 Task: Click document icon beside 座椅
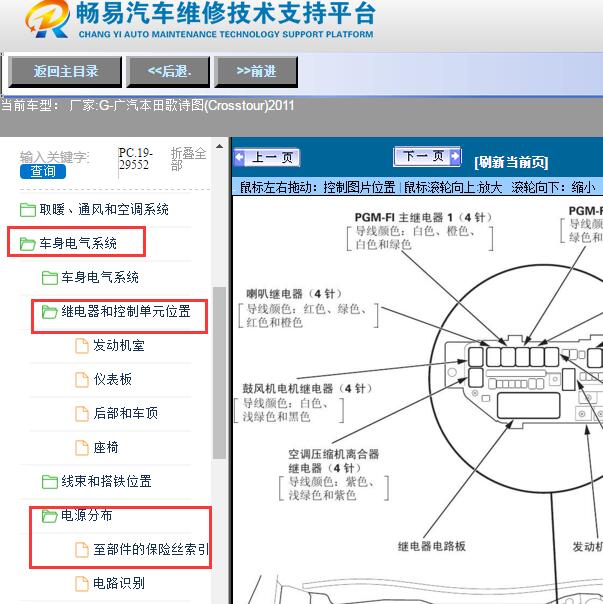coord(82,447)
